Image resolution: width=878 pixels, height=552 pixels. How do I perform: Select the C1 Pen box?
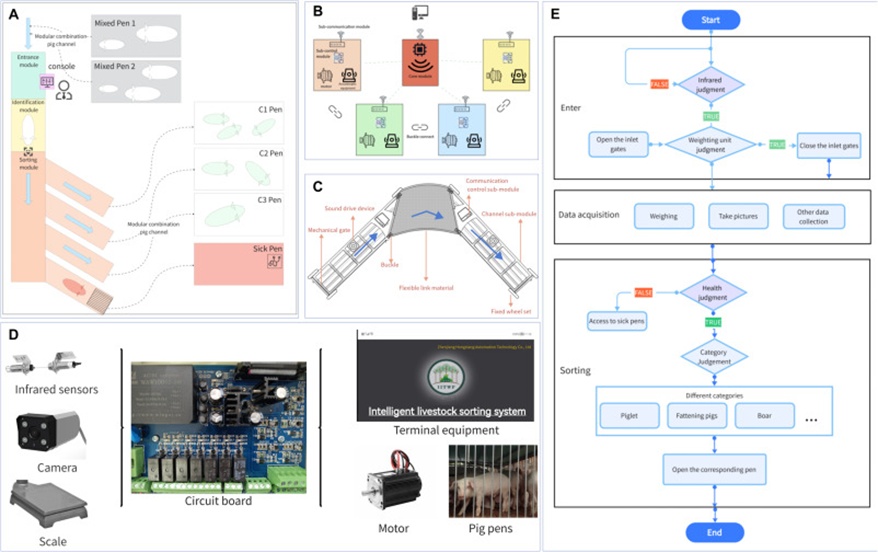239,123
